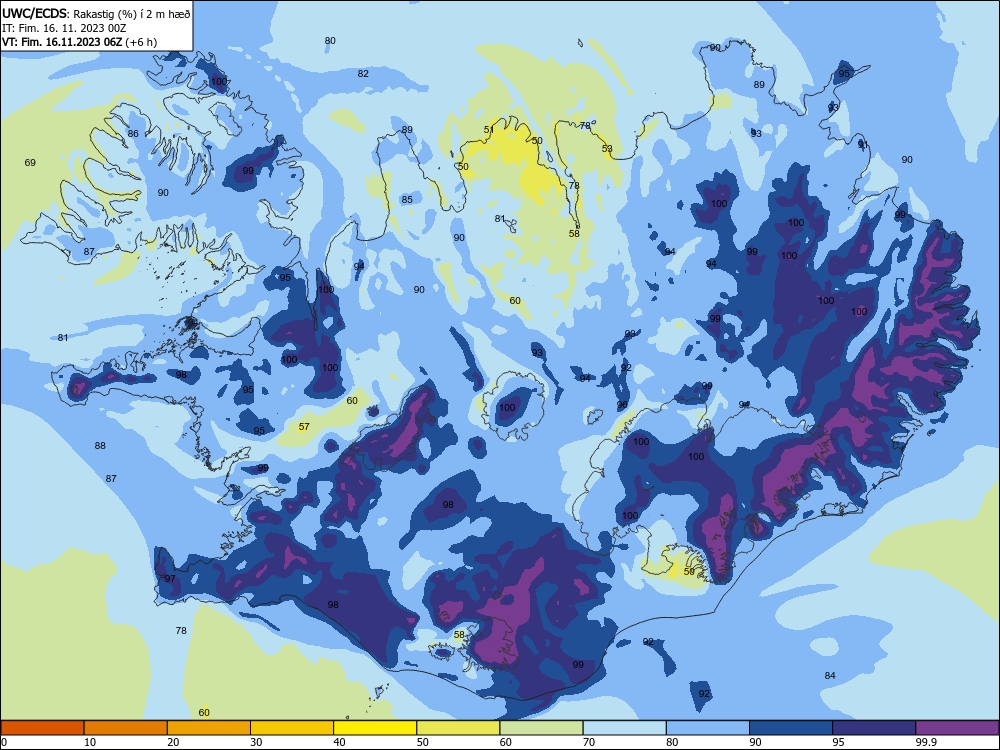Viewport: 1000px width, 750px height.
Task: Click the 57 humidity value on the map
Action: coord(304,427)
